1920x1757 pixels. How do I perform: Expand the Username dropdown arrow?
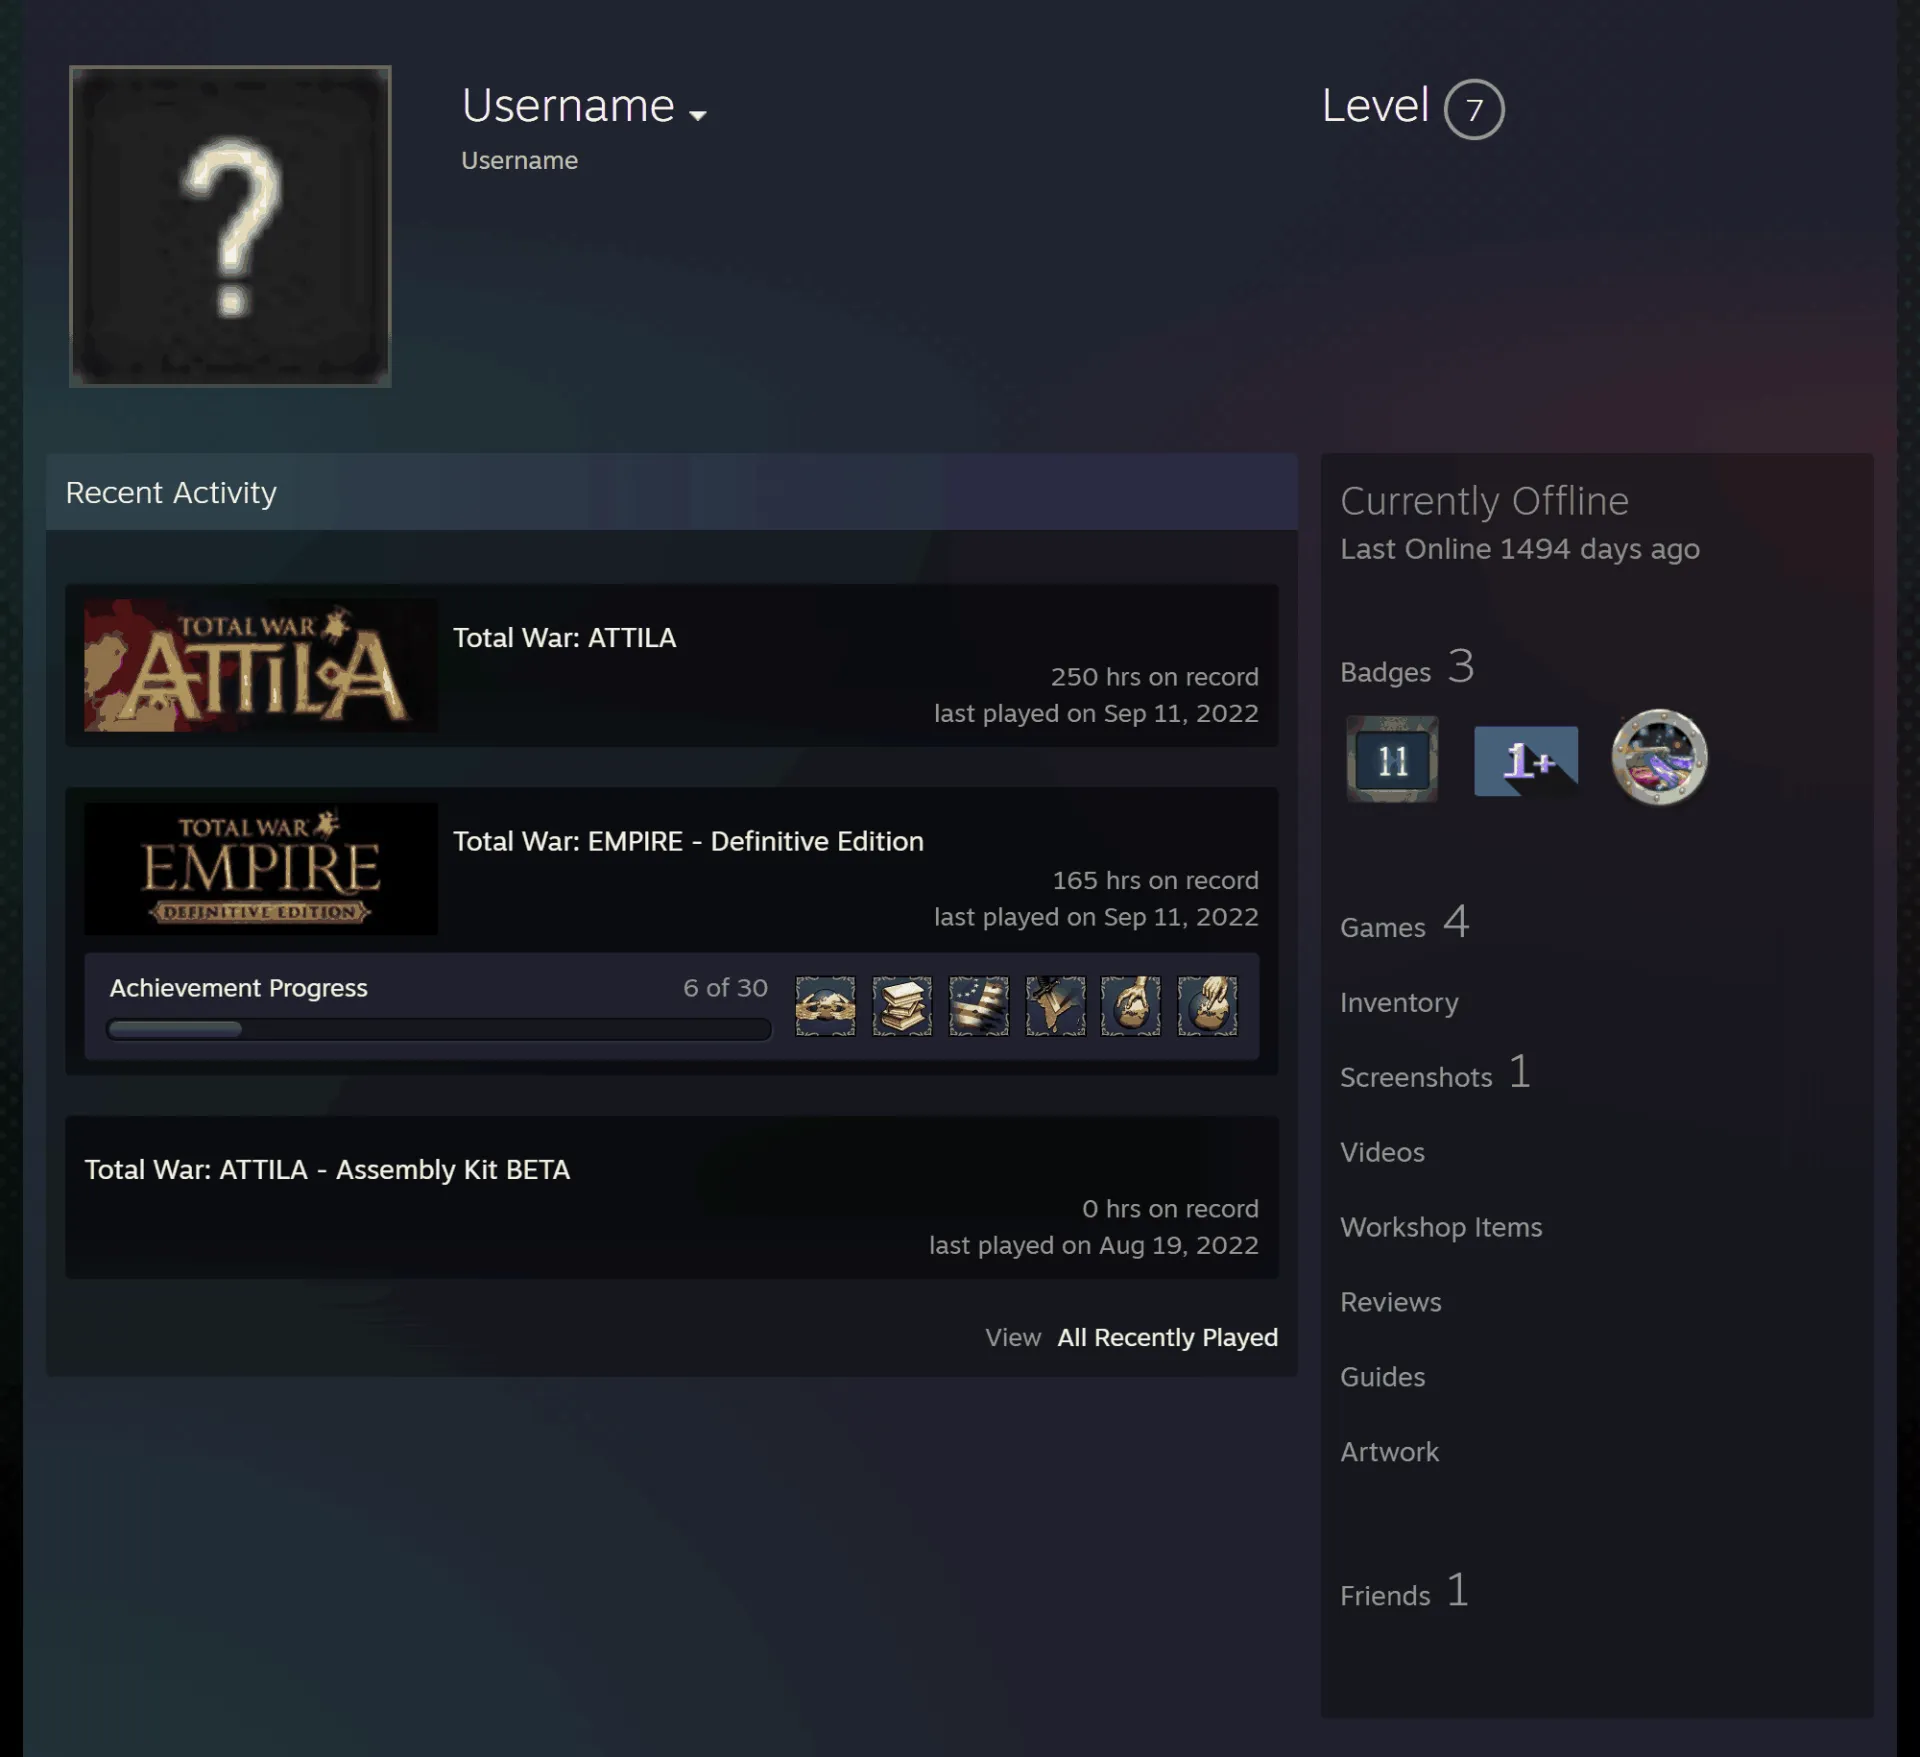point(698,115)
